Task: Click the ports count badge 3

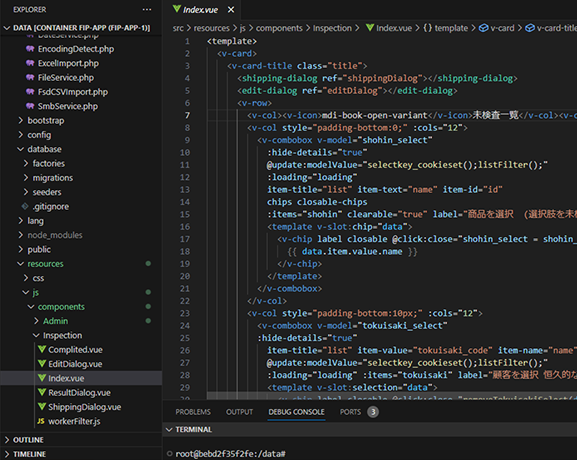Action: click(373, 411)
